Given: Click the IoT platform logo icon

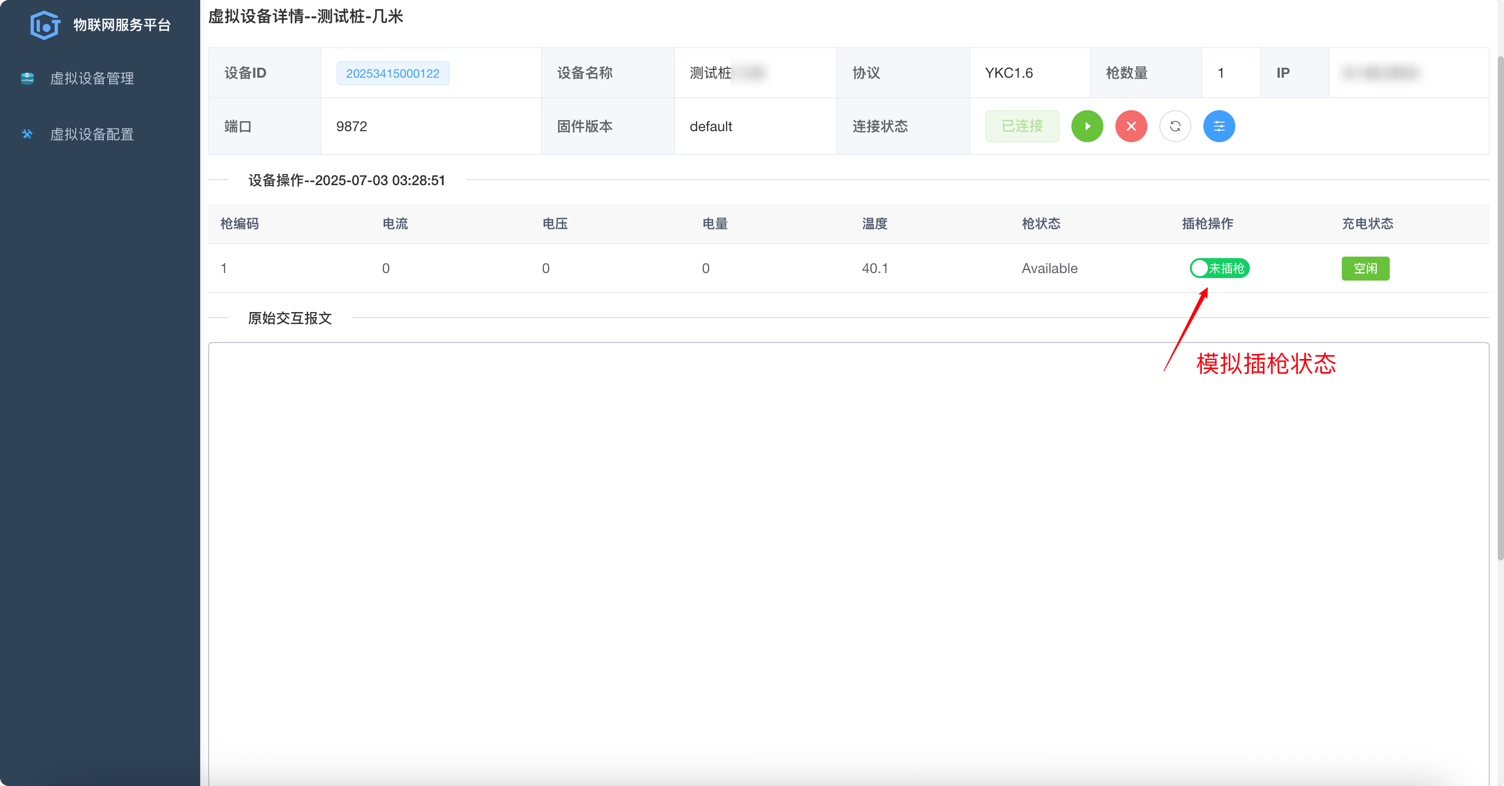Looking at the screenshot, I should pos(45,25).
